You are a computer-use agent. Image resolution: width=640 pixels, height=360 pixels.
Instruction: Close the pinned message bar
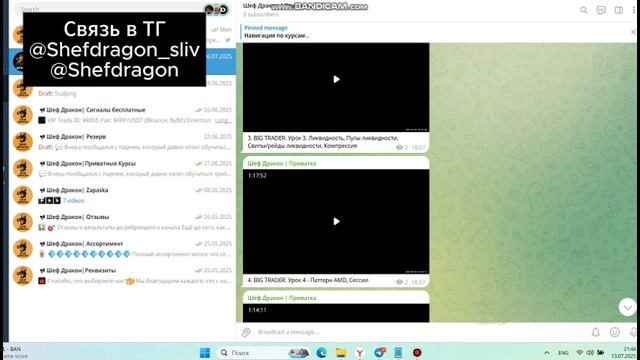click(633, 32)
